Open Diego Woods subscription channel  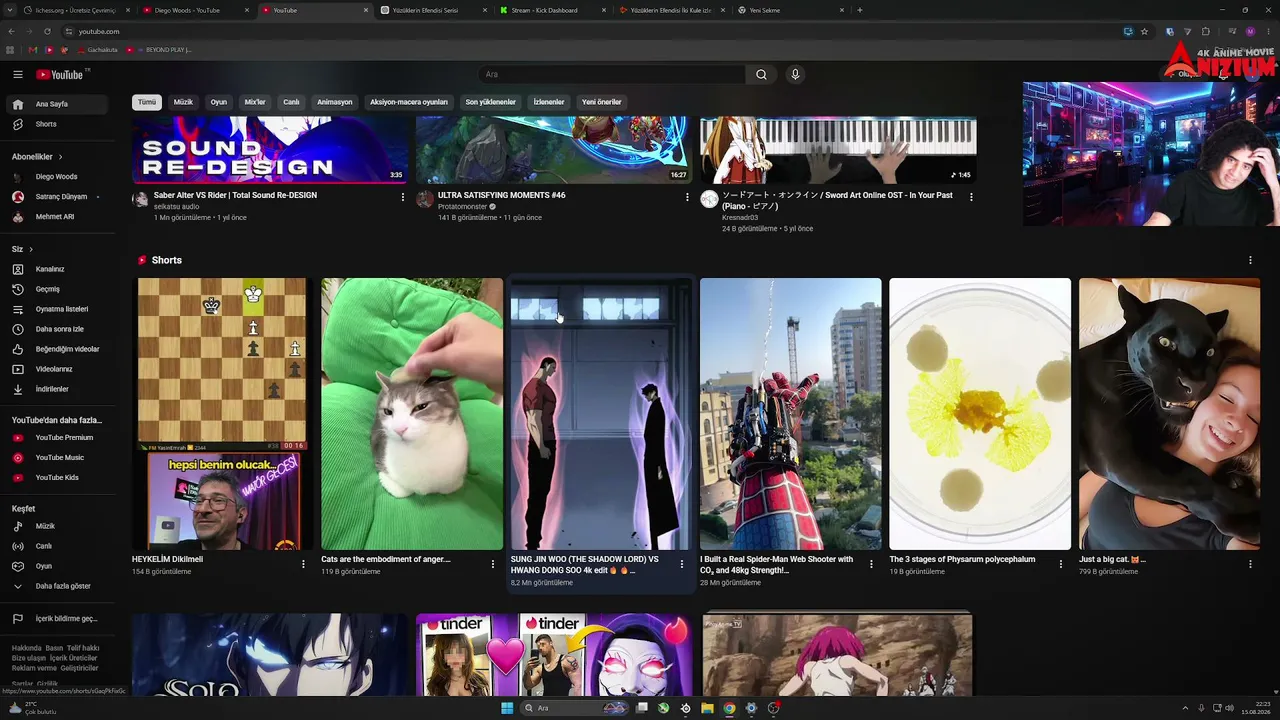(x=60, y=177)
